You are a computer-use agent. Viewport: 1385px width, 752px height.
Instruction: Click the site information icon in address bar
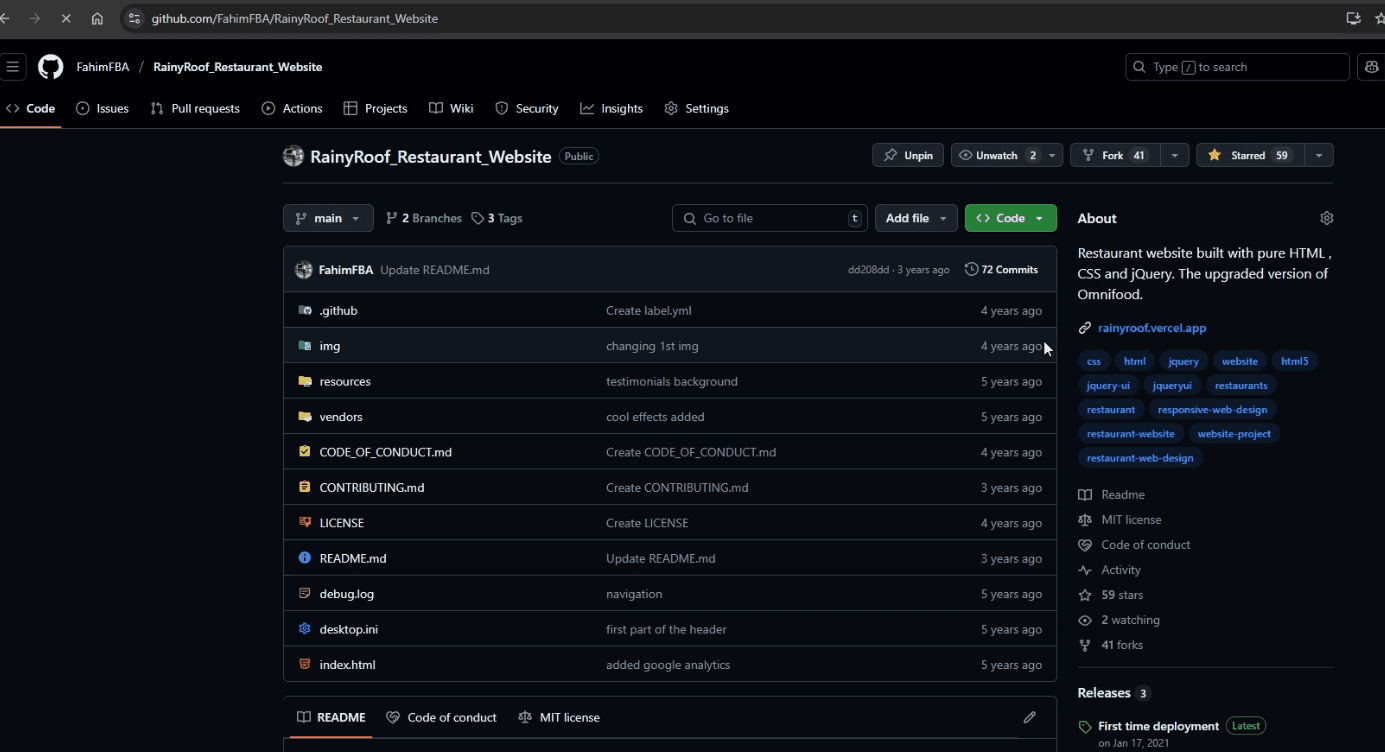[x=135, y=18]
